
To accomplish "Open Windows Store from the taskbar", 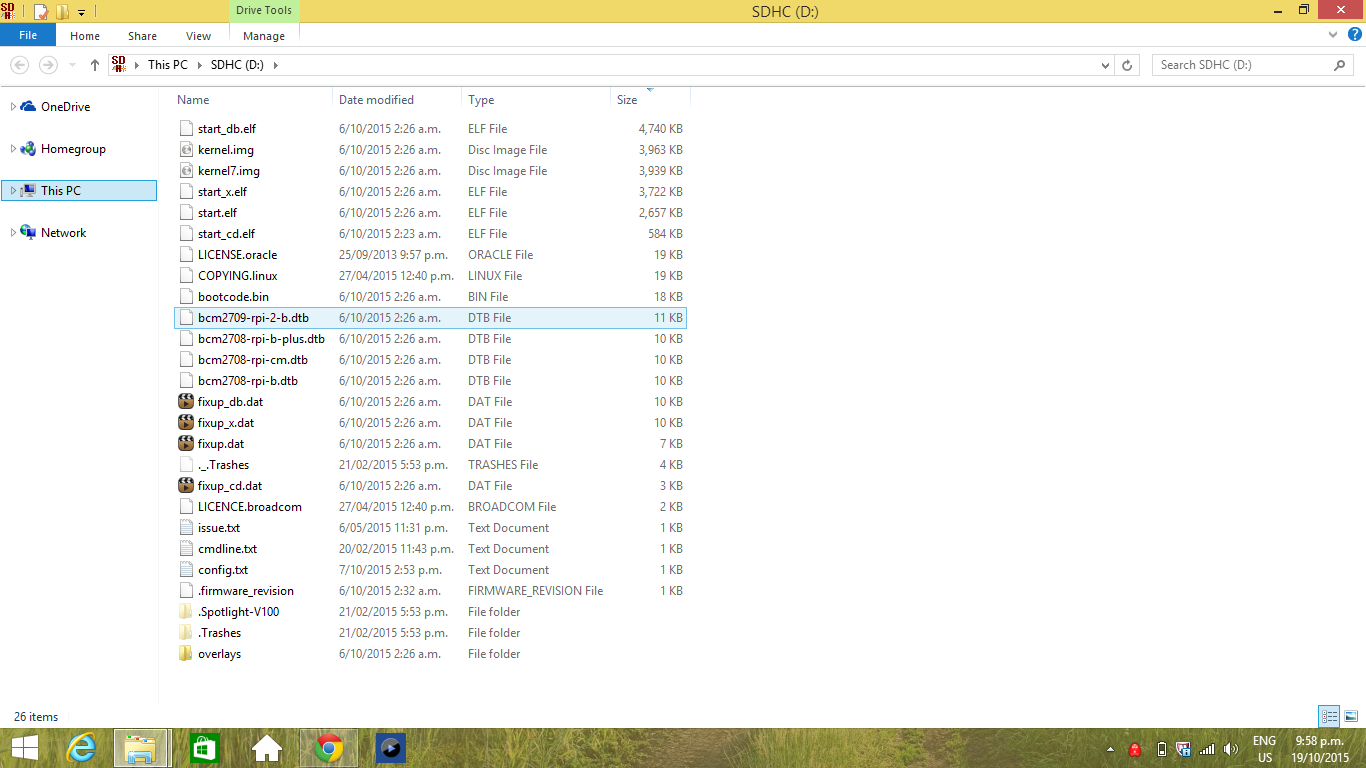I will pos(204,748).
